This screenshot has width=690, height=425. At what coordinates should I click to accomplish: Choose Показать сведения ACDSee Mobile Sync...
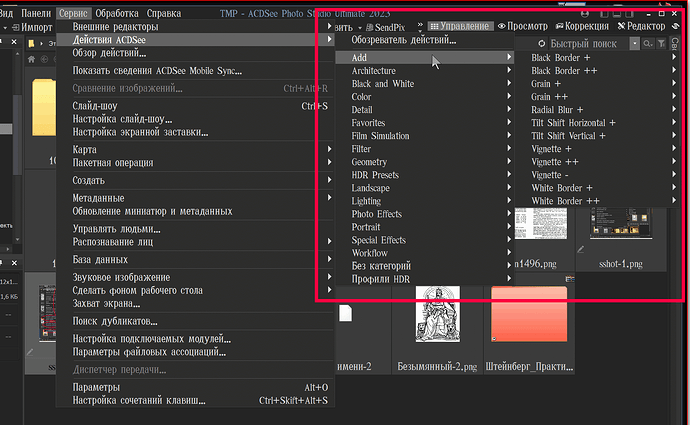[195, 70]
